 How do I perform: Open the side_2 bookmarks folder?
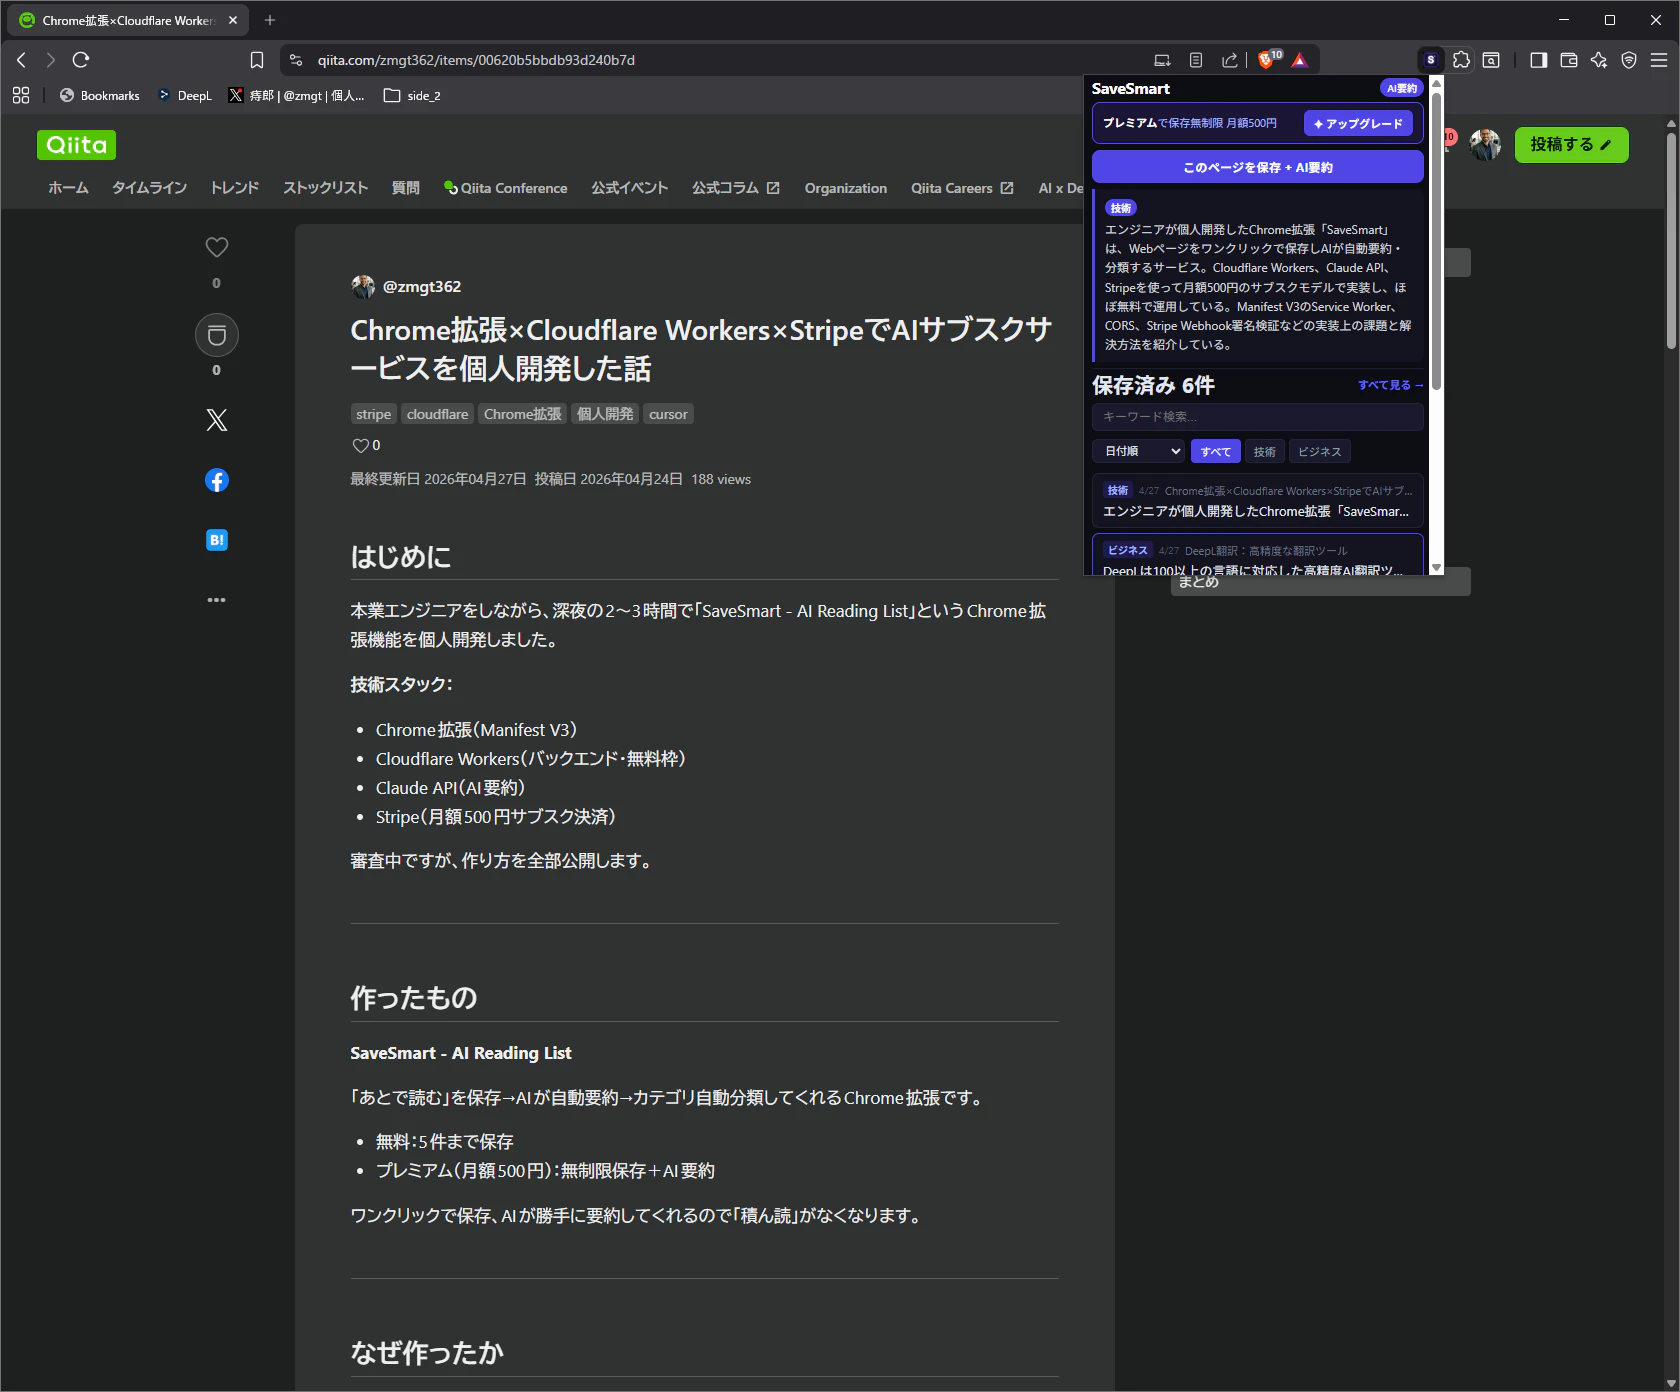(412, 96)
